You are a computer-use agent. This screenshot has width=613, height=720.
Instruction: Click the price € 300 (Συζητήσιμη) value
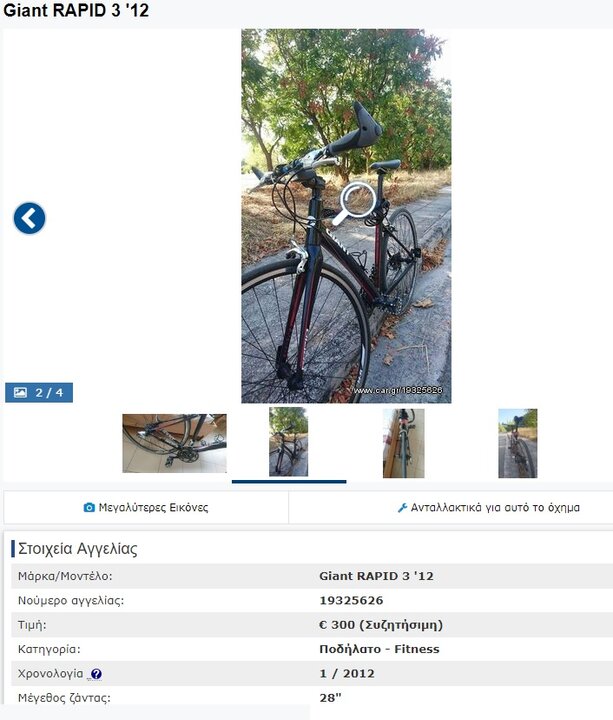[x=381, y=625]
